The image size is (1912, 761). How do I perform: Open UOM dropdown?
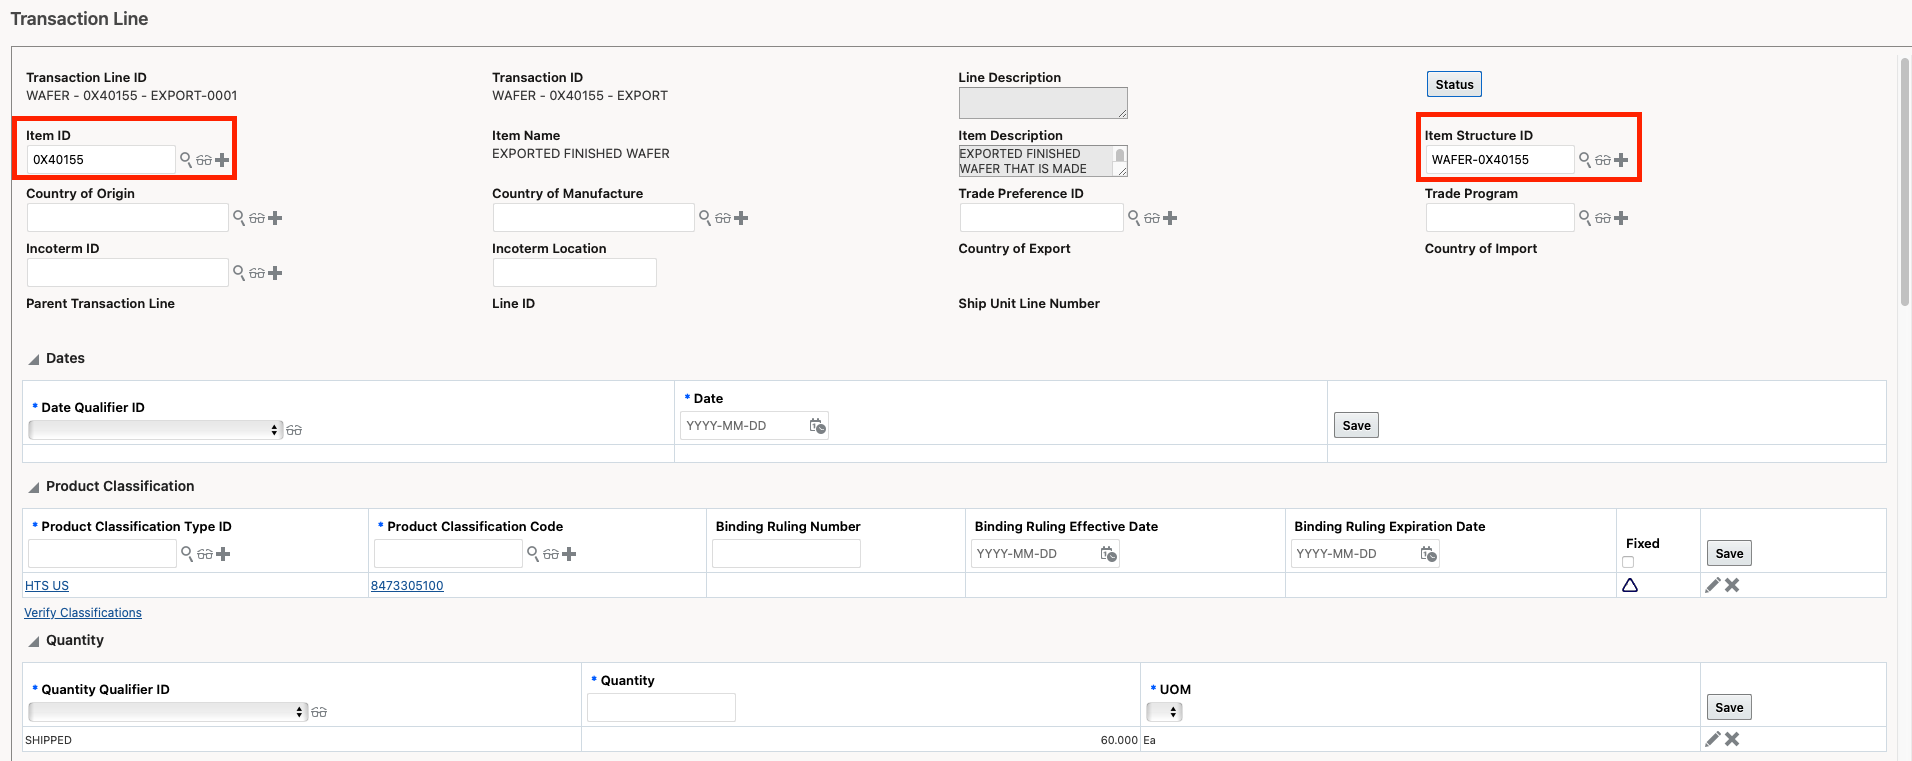1164,712
